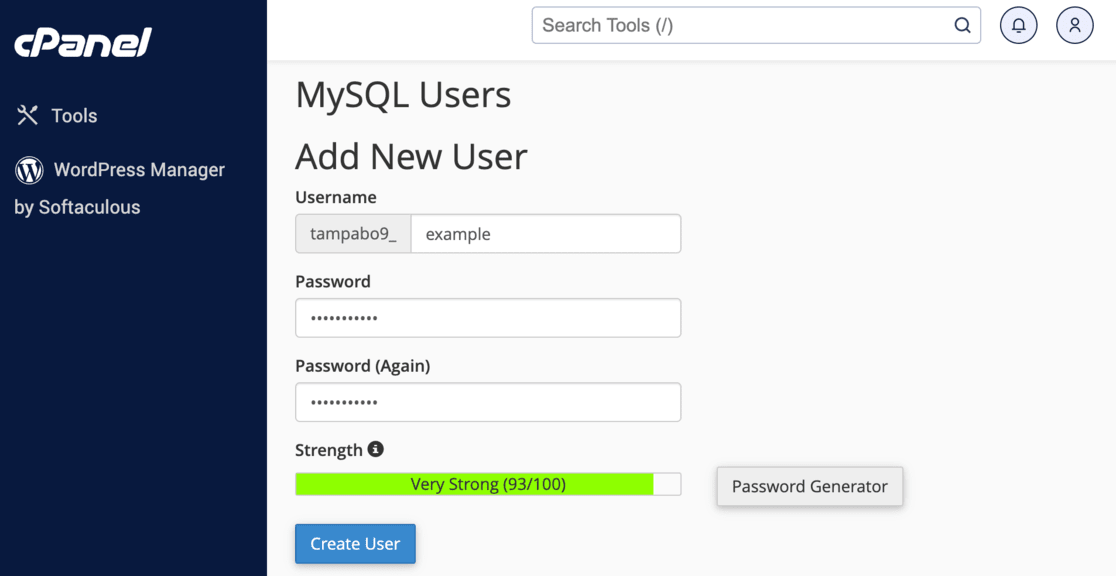The width and height of the screenshot is (1116, 576).
Task: Open the Tools section from sidebar
Action: pyautogui.click(x=70, y=115)
